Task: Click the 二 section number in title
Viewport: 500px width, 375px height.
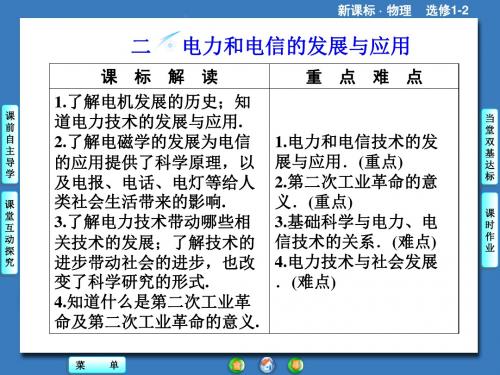Action: 141,46
